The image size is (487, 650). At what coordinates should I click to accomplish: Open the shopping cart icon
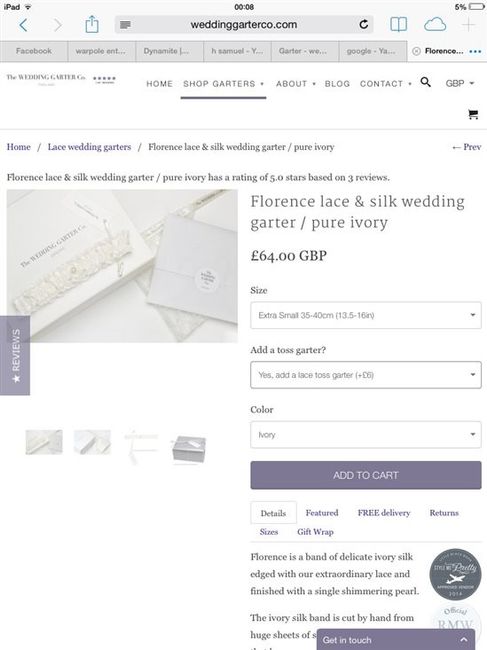point(473,114)
